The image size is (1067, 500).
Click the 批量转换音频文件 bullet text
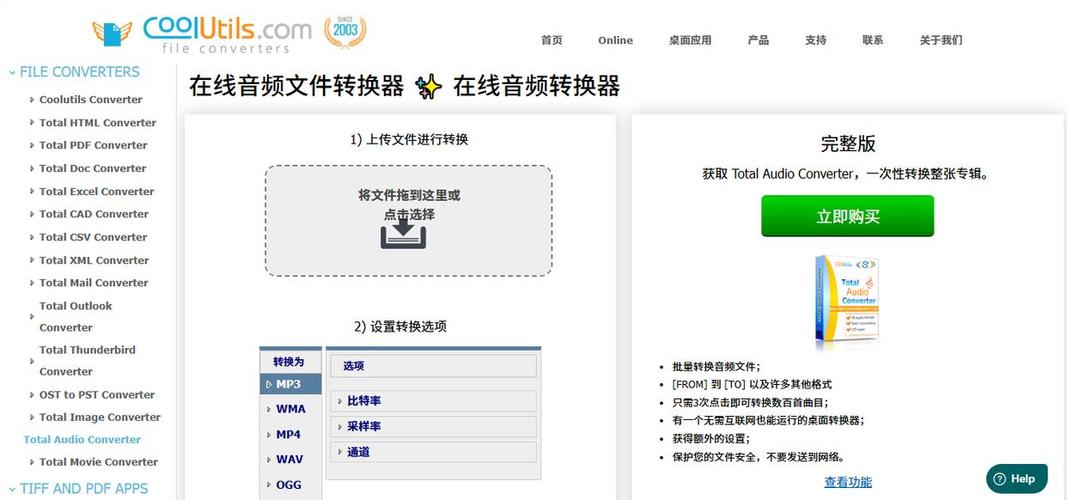(717, 367)
